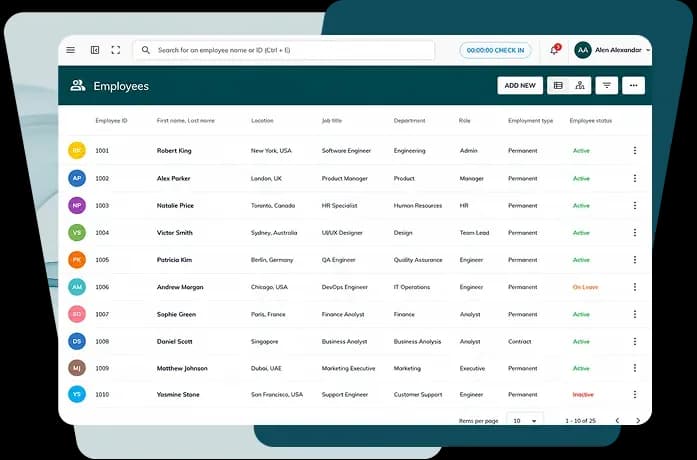
Task: Sort by Employee status column header
Action: (x=591, y=120)
